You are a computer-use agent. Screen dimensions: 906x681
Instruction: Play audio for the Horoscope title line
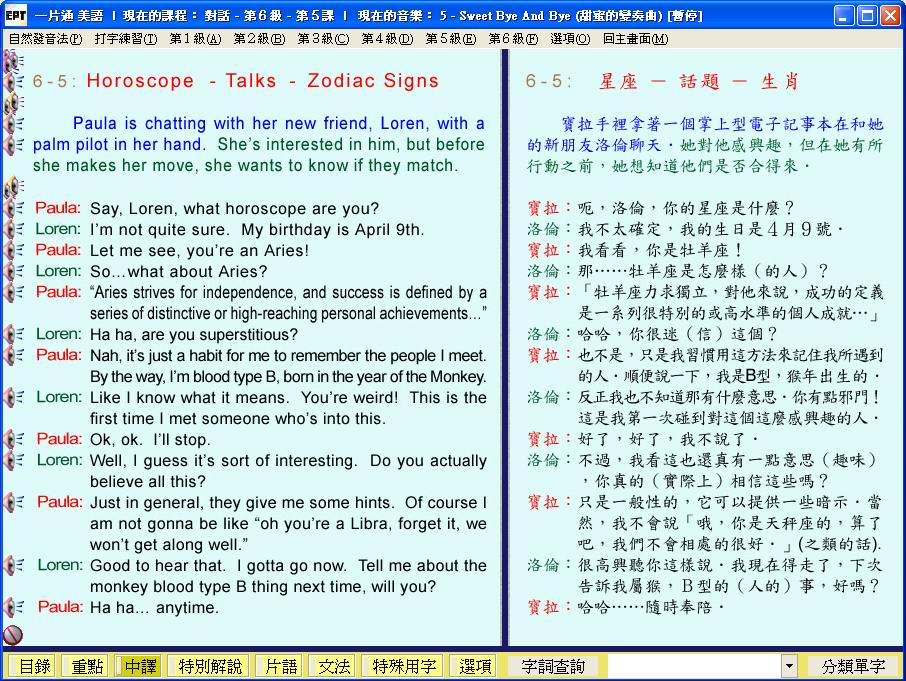coord(14,82)
